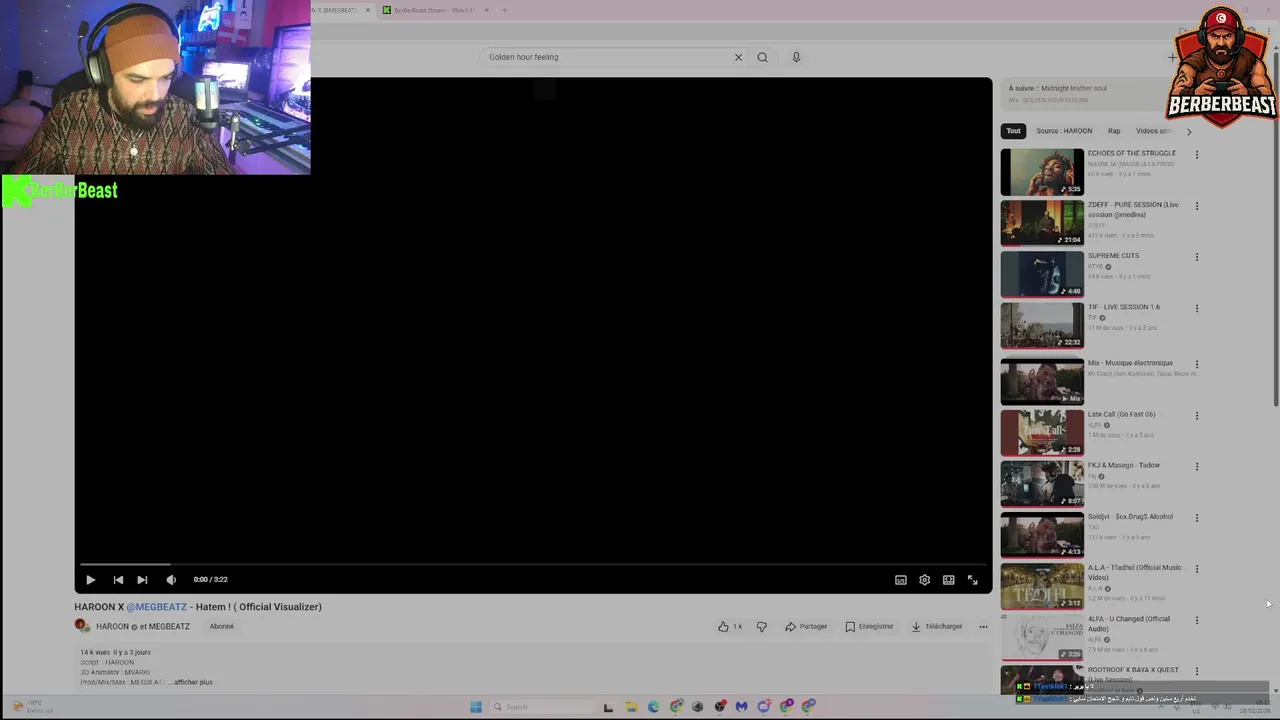Open options for Soldjvt - Sex.Drugs.Alcohol
Screen dimensions: 1280x720
[1196, 518]
